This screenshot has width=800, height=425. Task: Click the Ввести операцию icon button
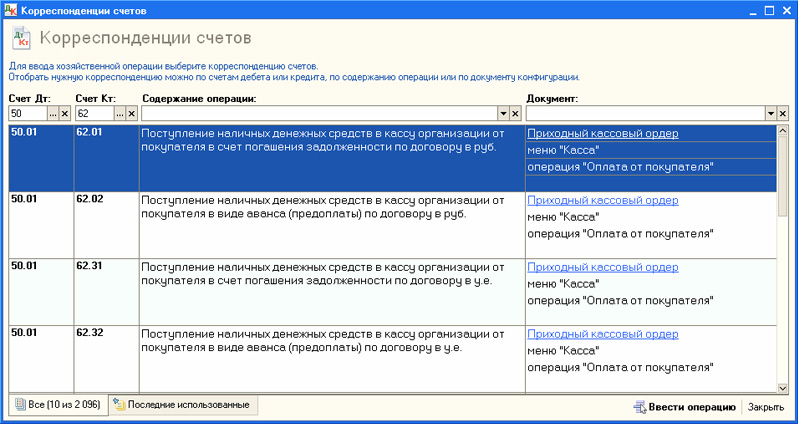coord(639,407)
